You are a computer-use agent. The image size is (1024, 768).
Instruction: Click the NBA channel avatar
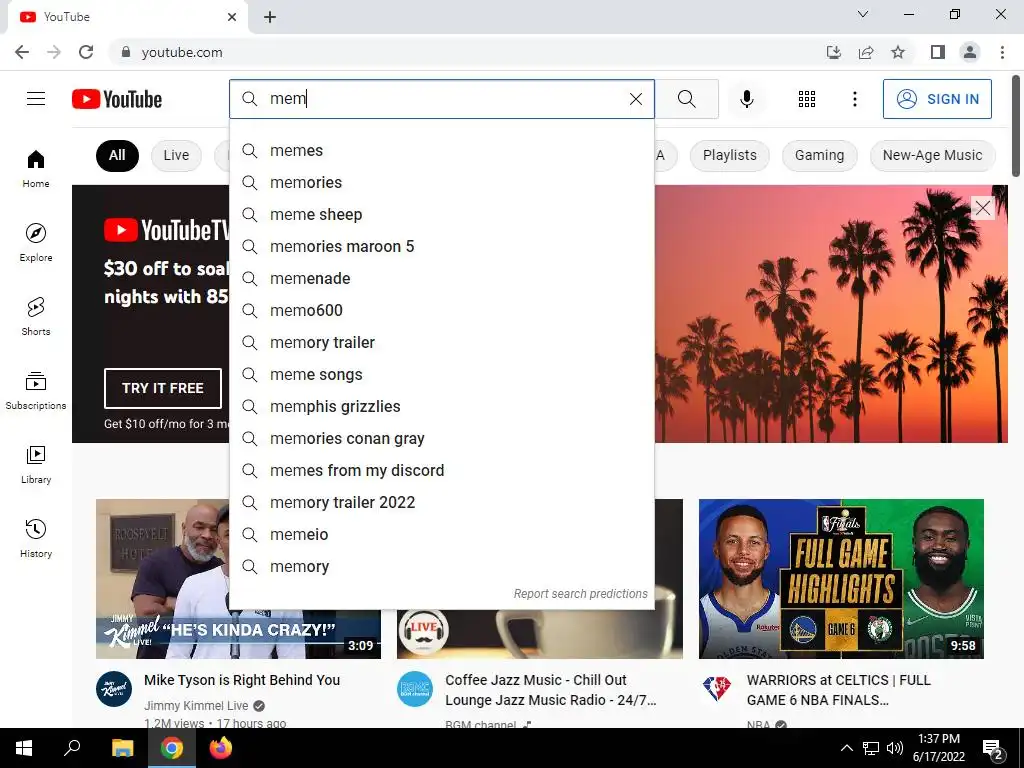(x=716, y=688)
